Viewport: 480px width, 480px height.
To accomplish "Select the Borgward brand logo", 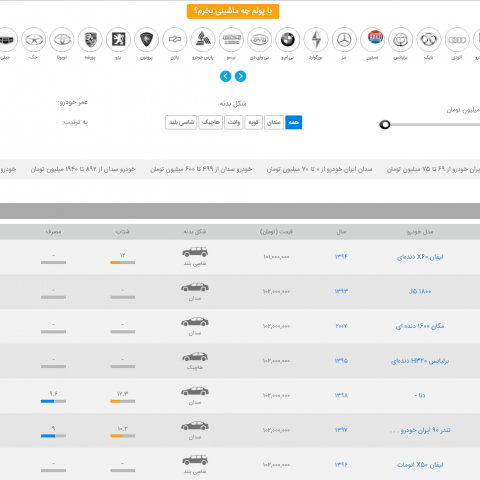I will pyautogui.click(x=316, y=40).
